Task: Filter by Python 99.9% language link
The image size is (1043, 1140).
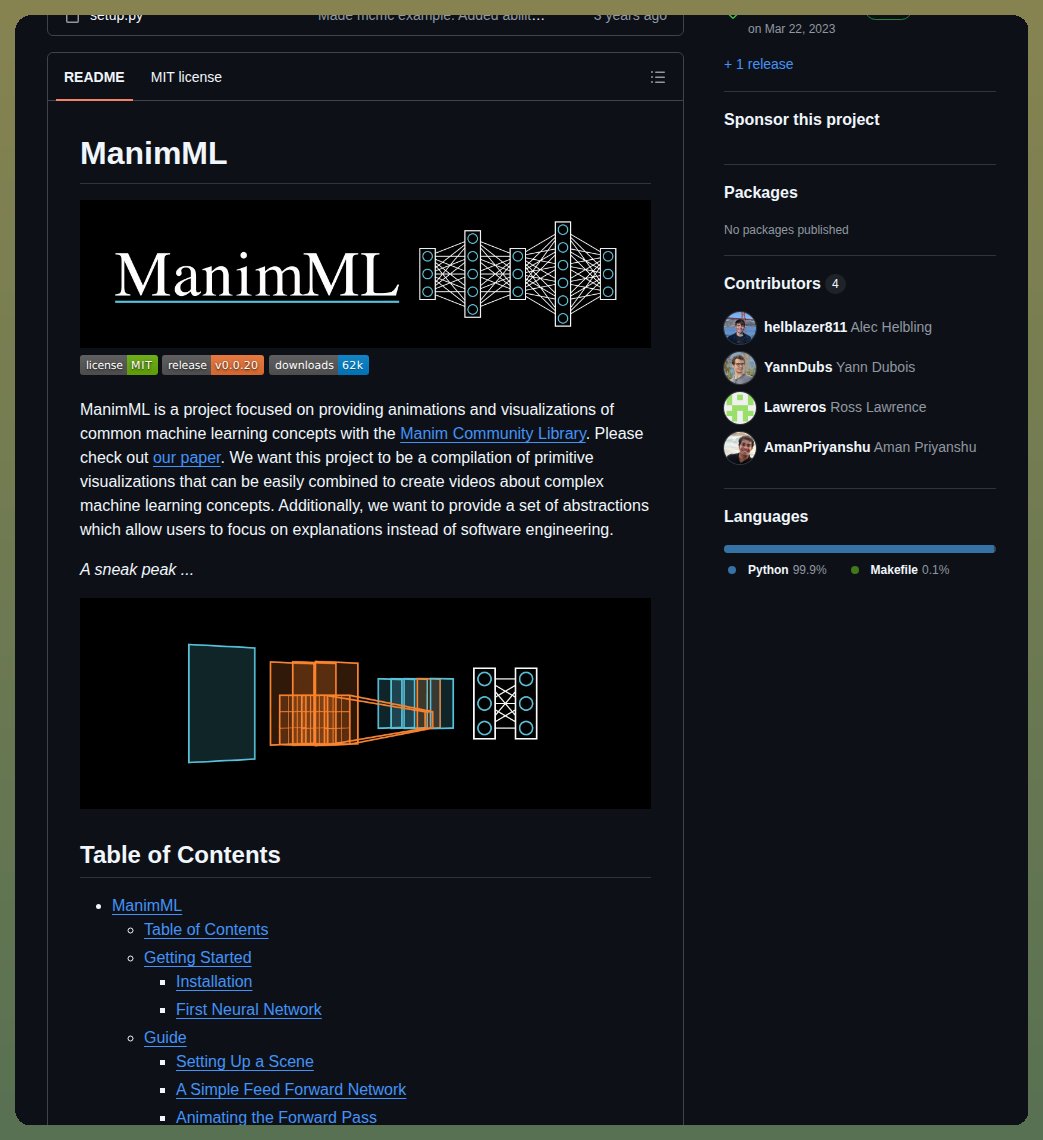Action: click(777, 570)
